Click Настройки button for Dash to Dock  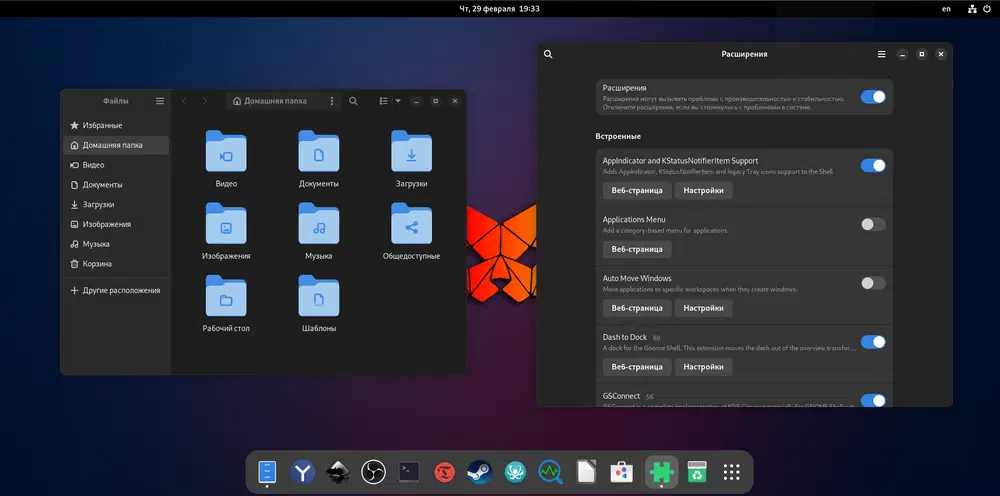pyautogui.click(x=703, y=367)
